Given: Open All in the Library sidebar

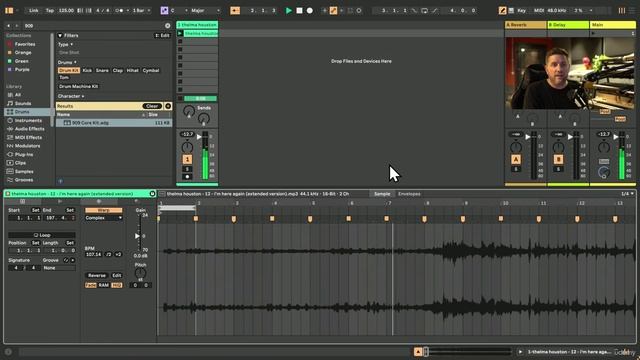Looking at the screenshot, I should click(x=18, y=95).
